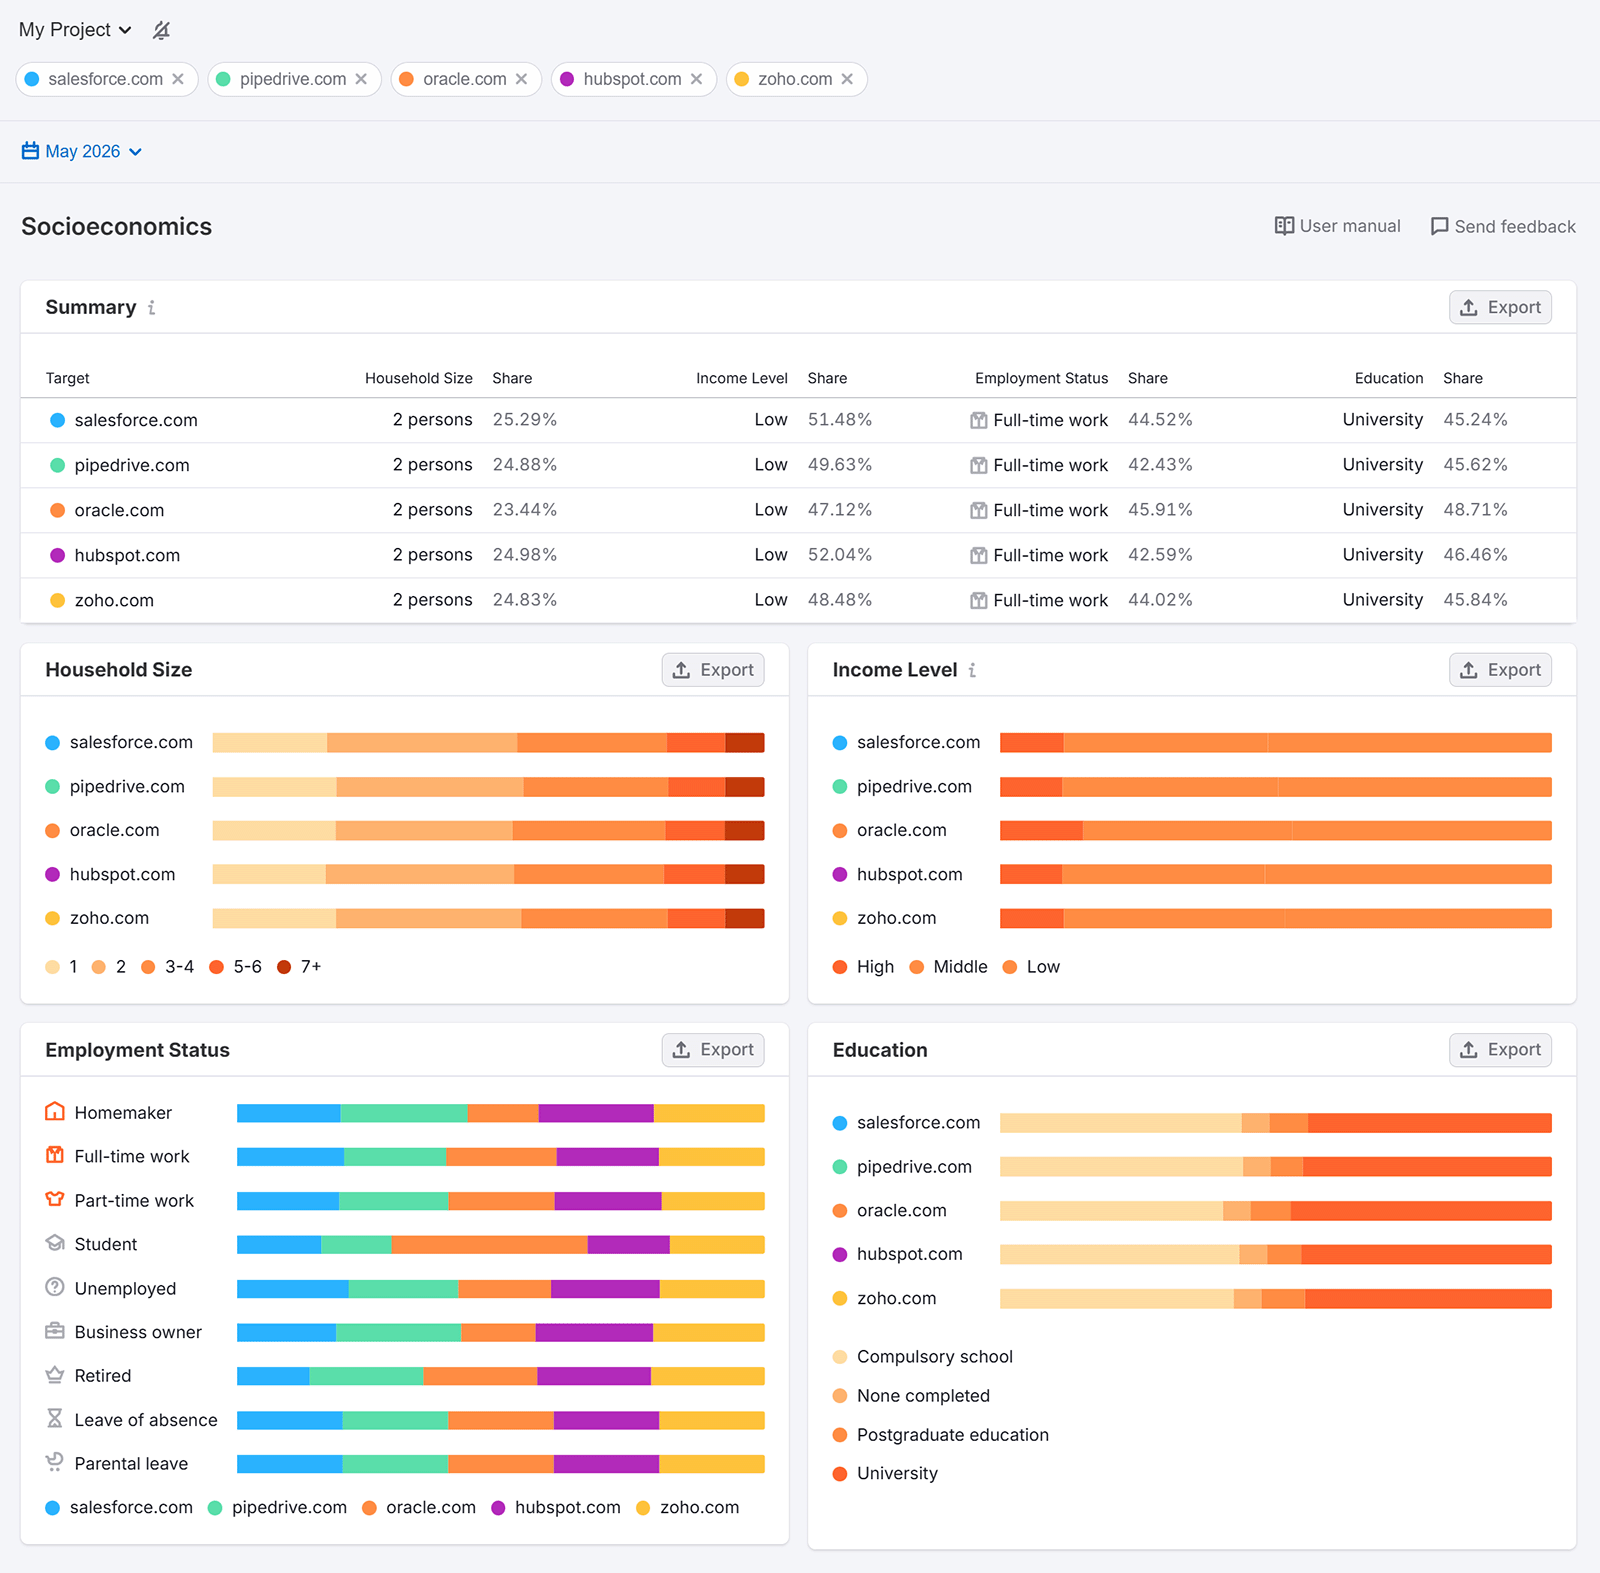Viewport: 1600px width, 1573px height.
Task: Click oracle.com Income Level bar
Action: pos(1276,830)
